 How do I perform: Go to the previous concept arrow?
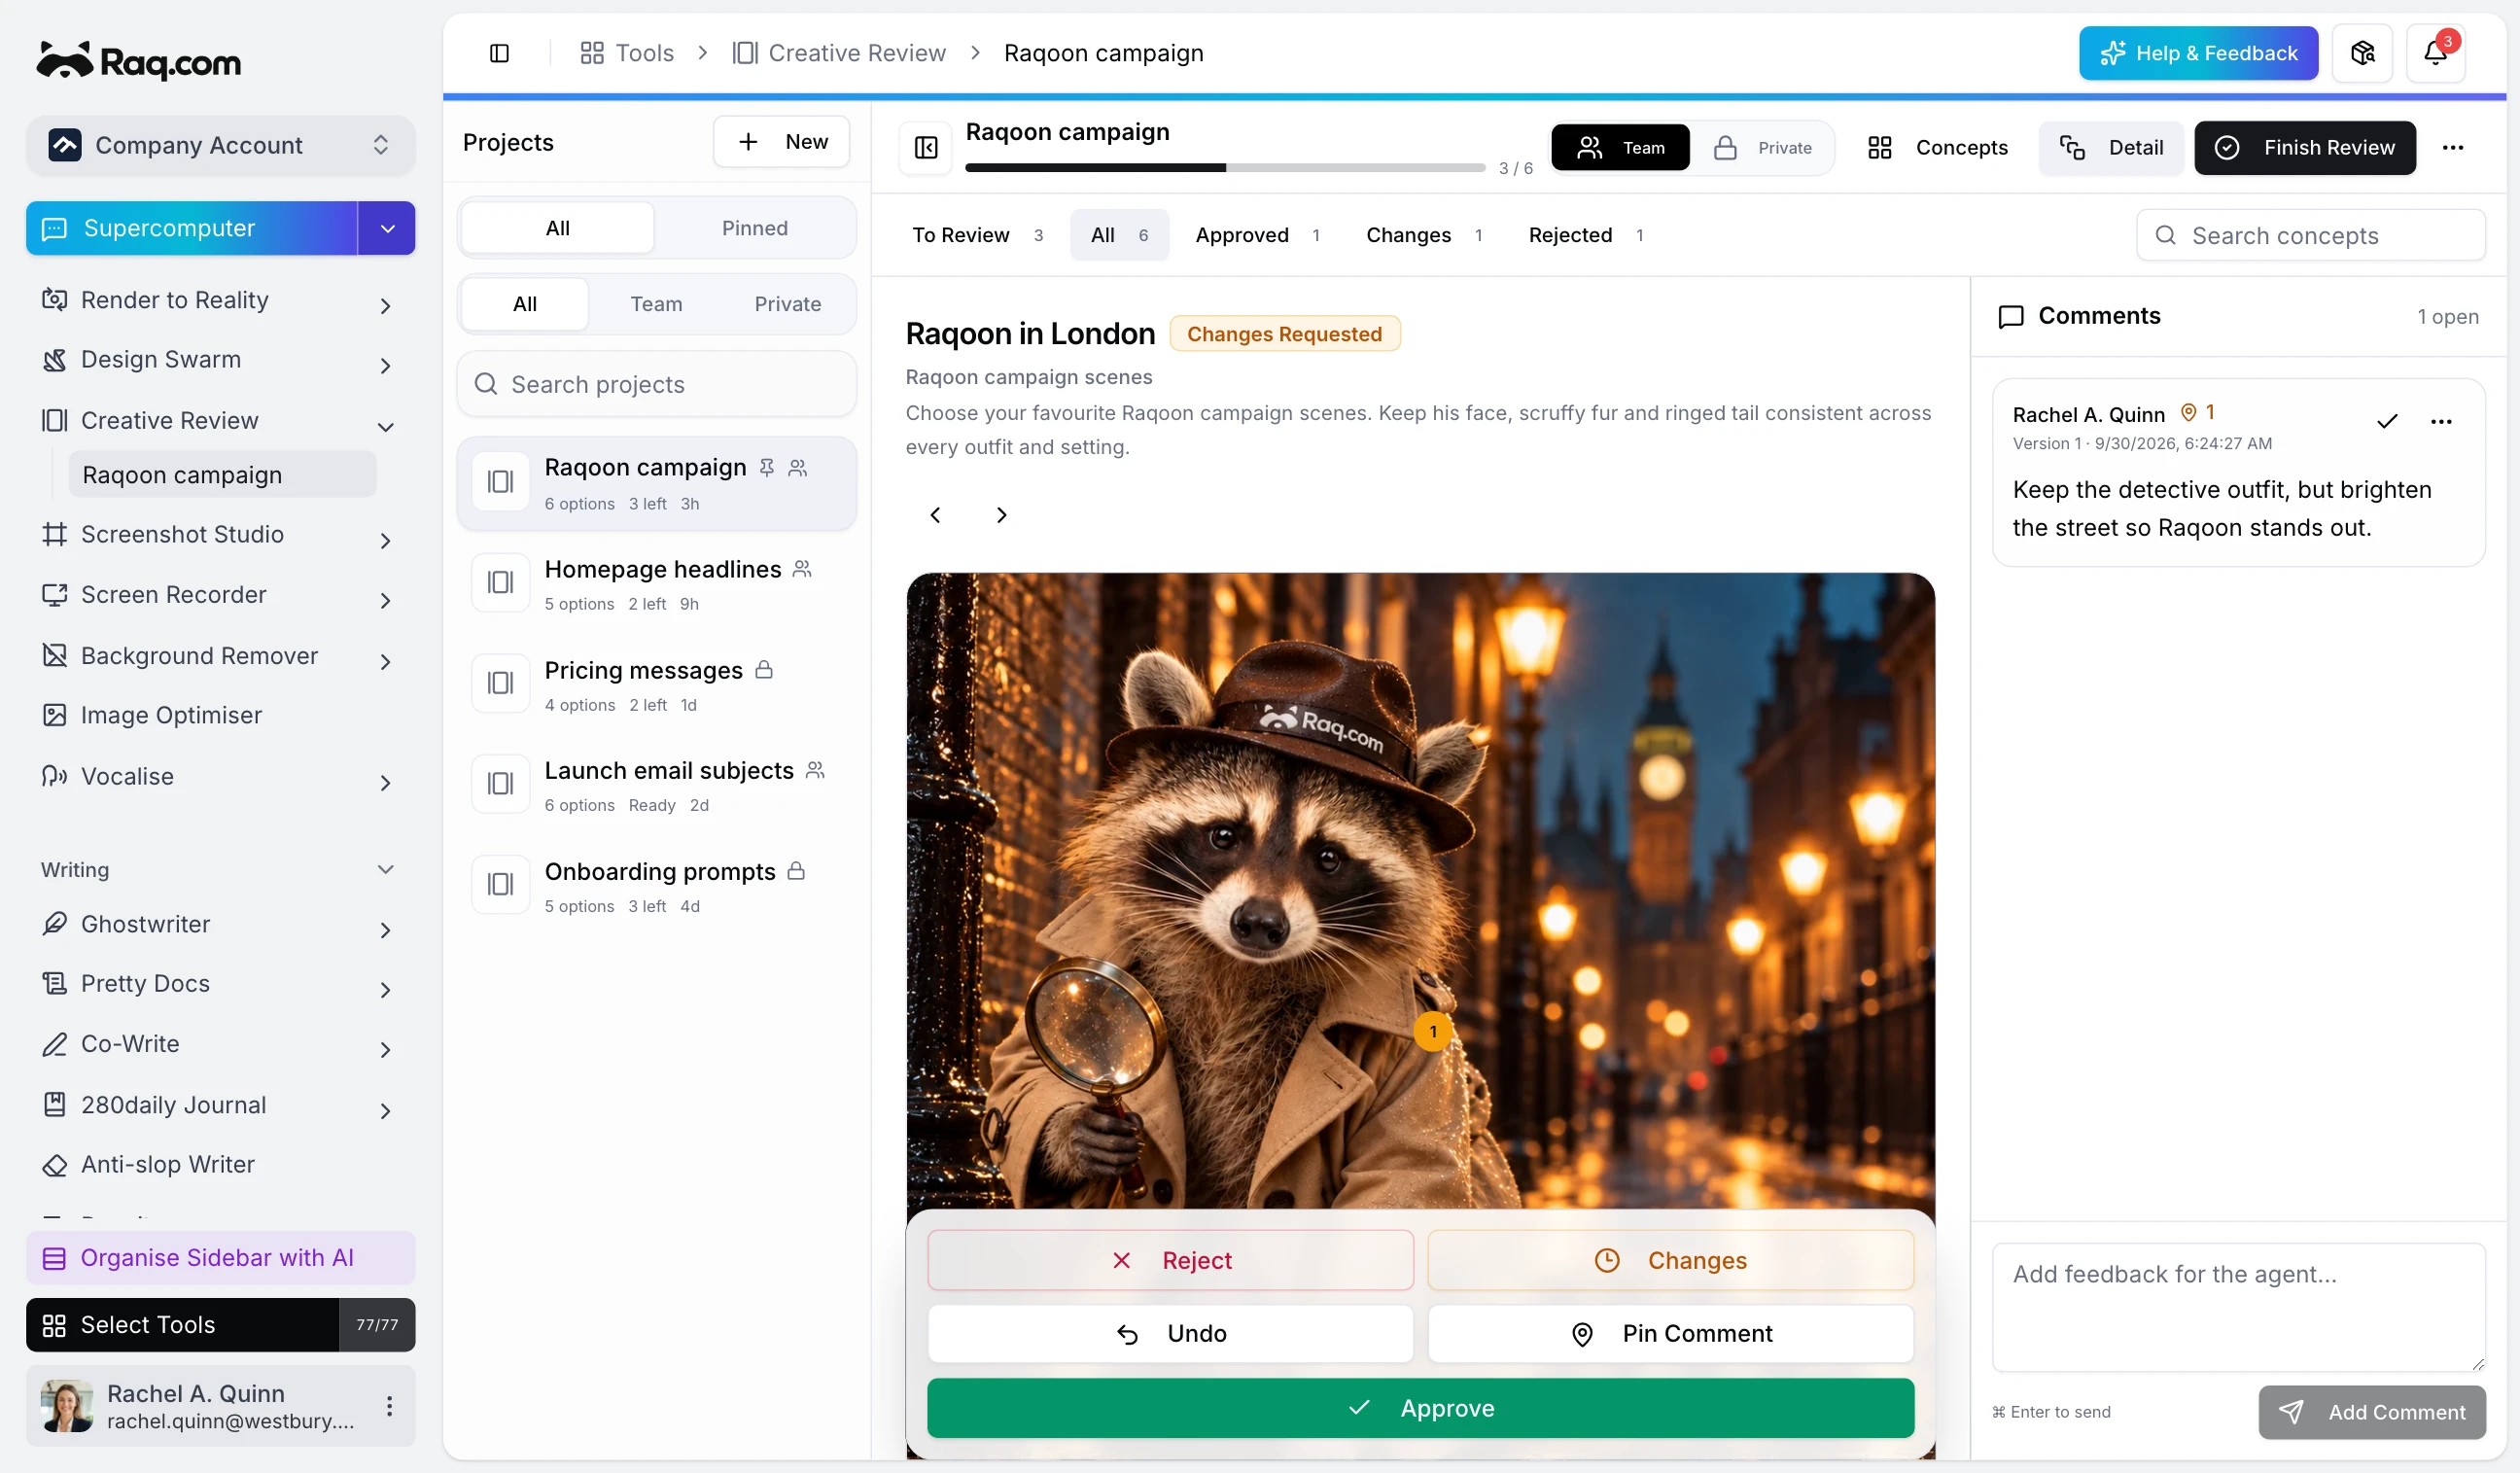click(935, 515)
